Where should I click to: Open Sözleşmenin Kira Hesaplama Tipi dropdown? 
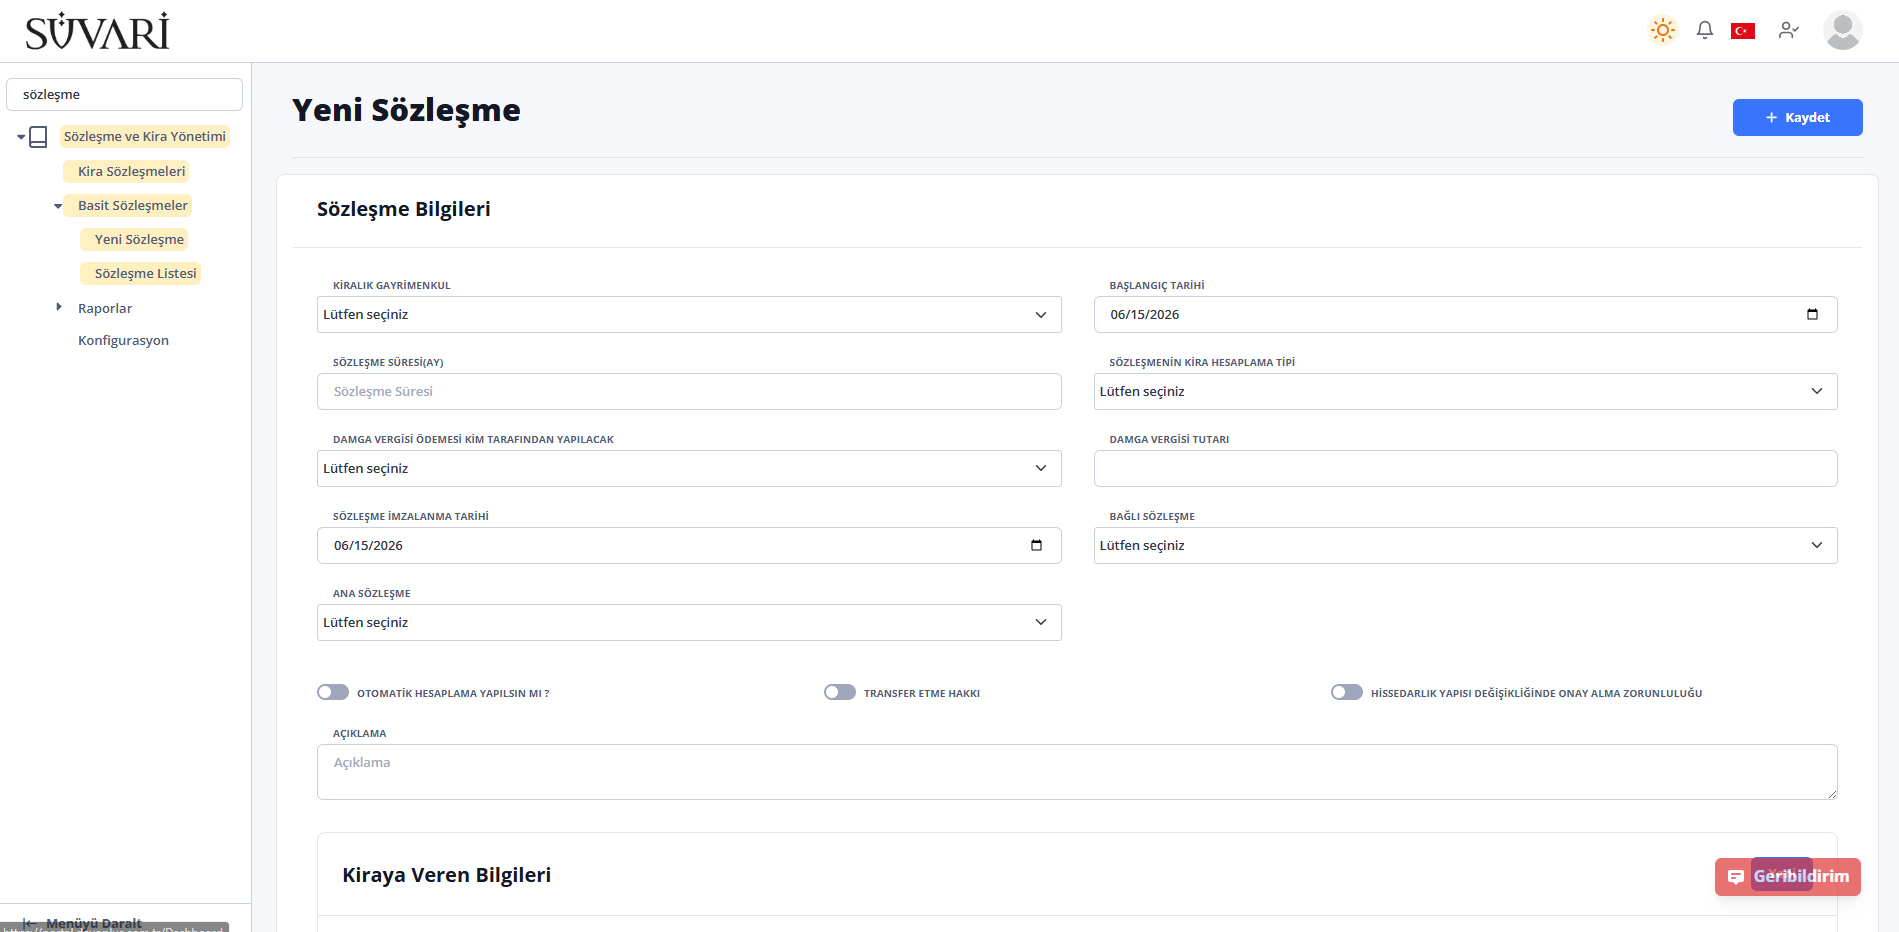[x=1465, y=391]
